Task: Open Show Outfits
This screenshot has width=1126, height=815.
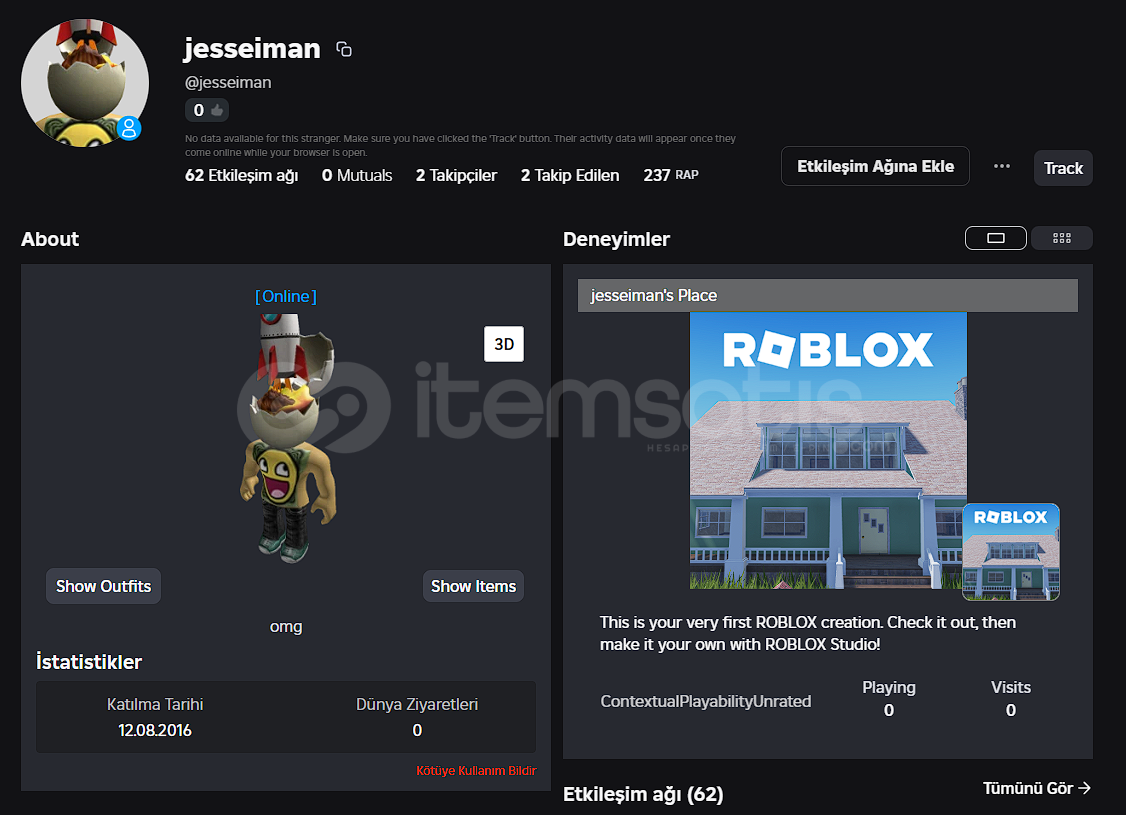Action: coord(103,586)
